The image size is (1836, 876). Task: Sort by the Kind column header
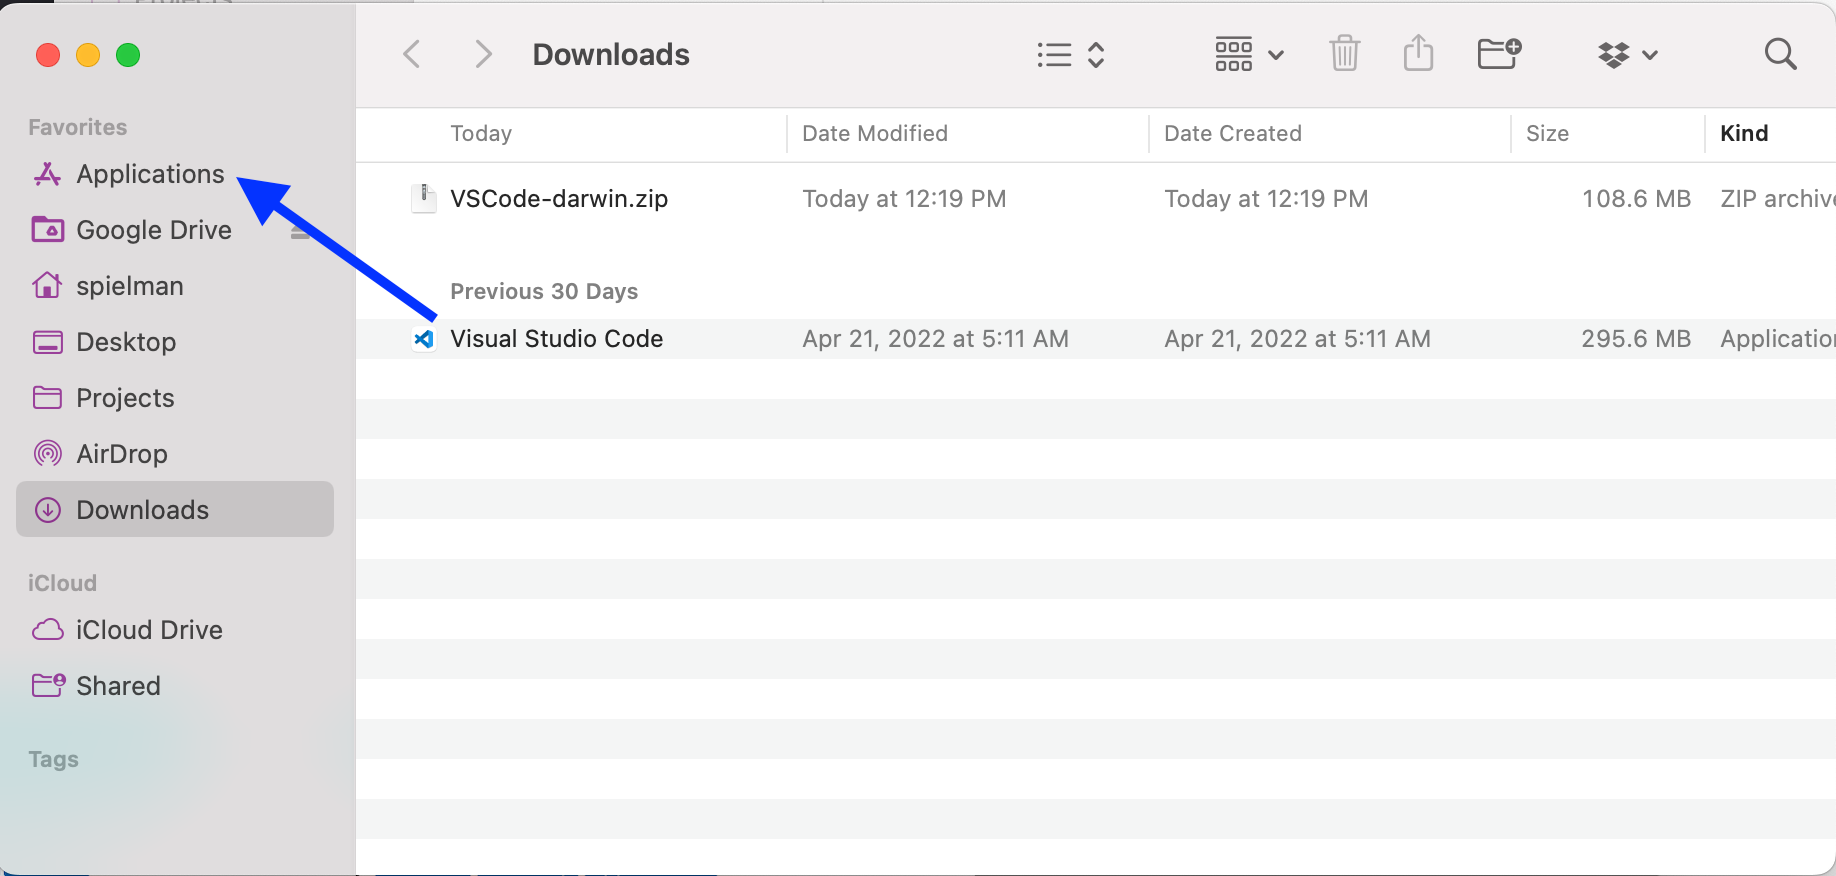(1744, 133)
